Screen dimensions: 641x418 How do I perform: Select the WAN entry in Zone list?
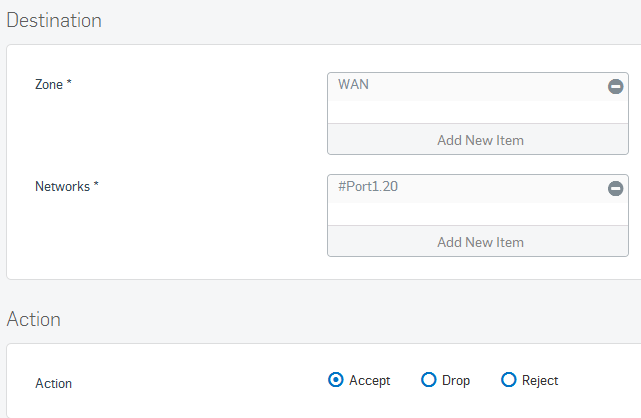(468, 87)
